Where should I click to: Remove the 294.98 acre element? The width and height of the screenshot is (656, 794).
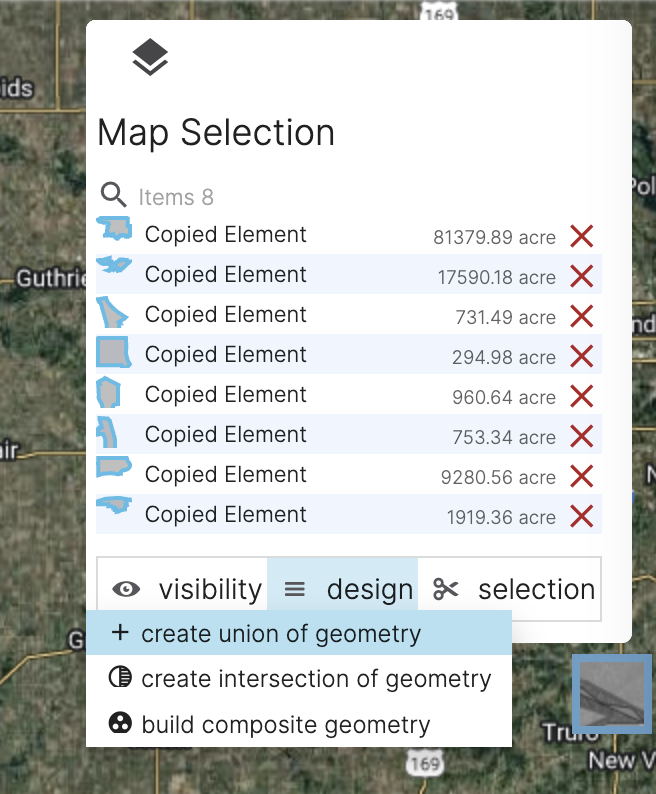[582, 356]
